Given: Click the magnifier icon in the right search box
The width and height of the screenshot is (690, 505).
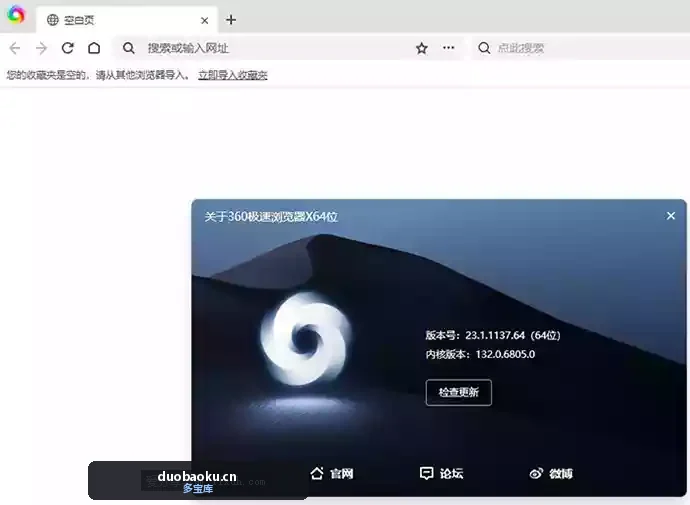Looking at the screenshot, I should pos(484,48).
